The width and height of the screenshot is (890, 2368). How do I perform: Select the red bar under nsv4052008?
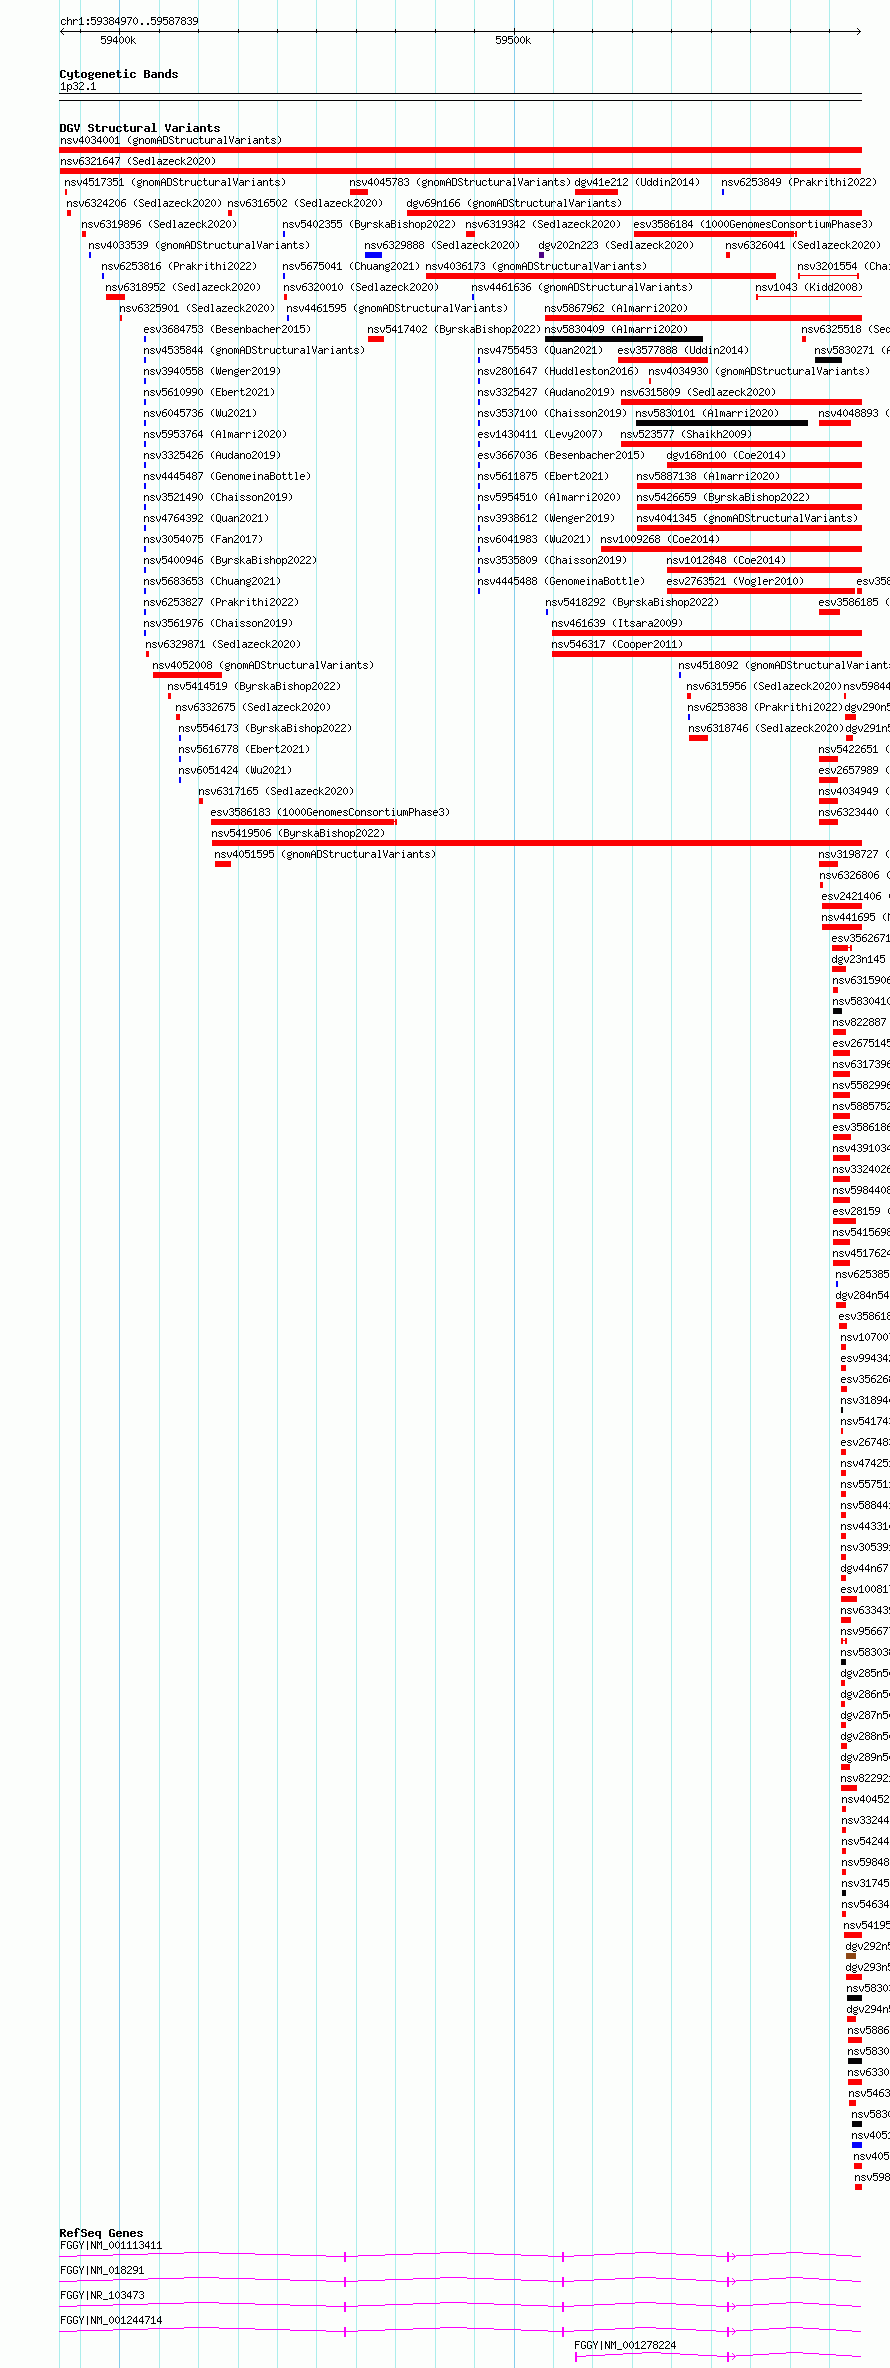pyautogui.click(x=187, y=675)
